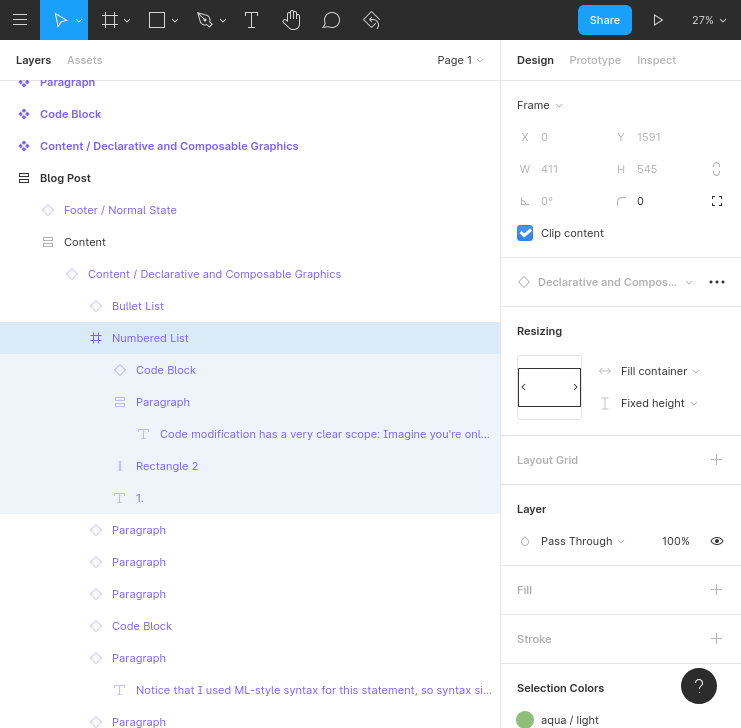Select the Content auto layout layer
The image size is (741, 728).
tap(250, 242)
